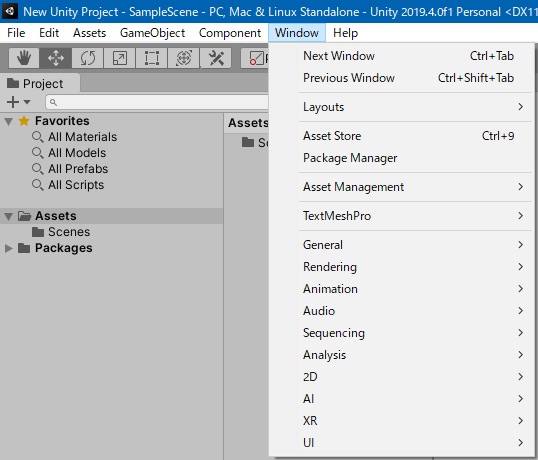Choose Previous Window
The height and width of the screenshot is (460, 538).
click(401, 78)
